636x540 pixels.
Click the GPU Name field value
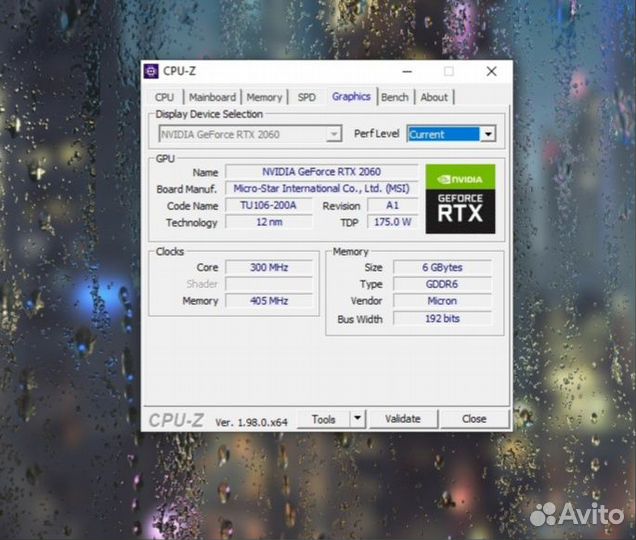(321, 172)
